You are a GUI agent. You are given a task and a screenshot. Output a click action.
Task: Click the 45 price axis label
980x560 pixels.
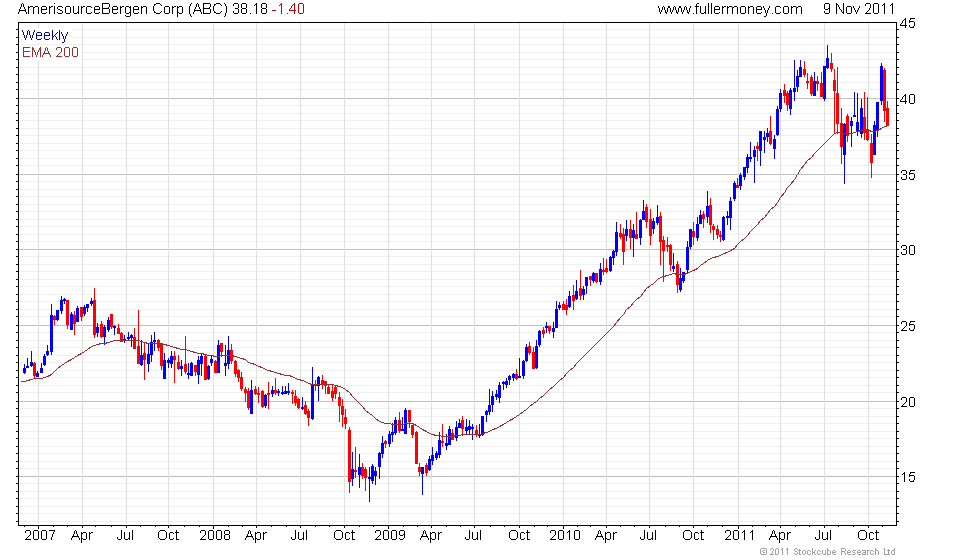click(908, 24)
